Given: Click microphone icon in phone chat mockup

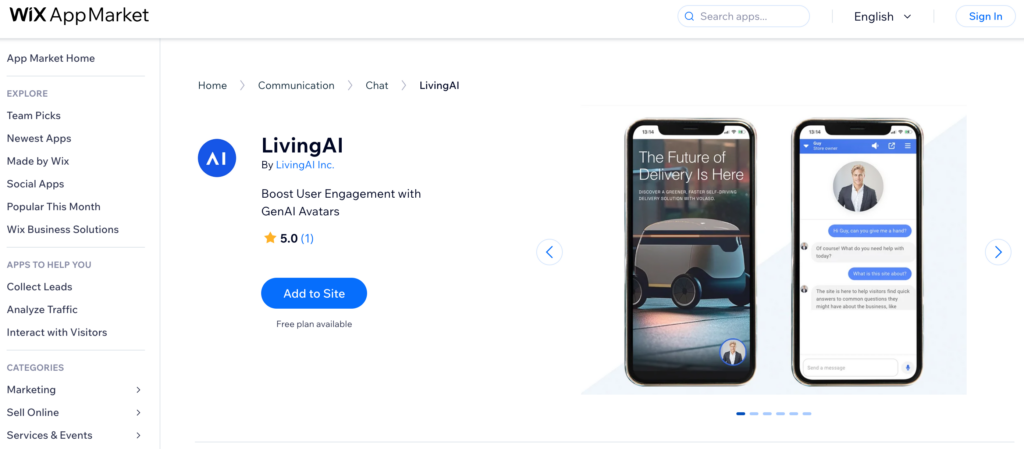Looking at the screenshot, I should (x=907, y=367).
